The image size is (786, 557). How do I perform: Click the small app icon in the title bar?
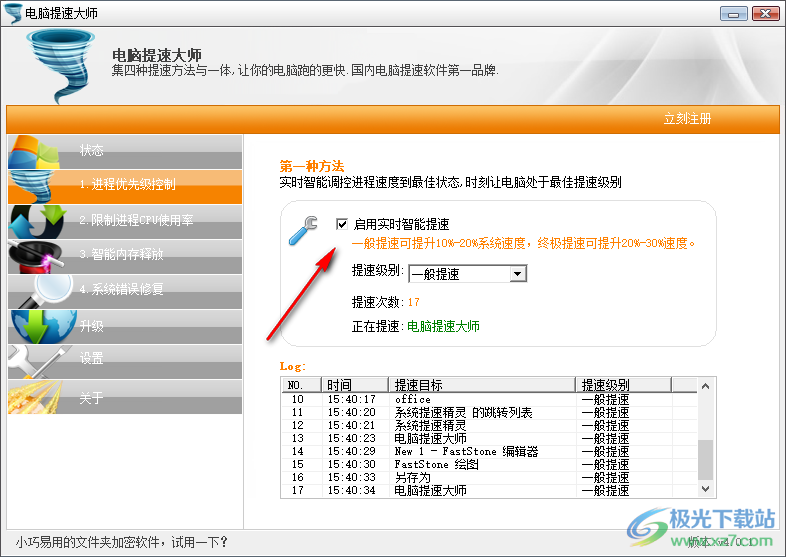pos(12,12)
